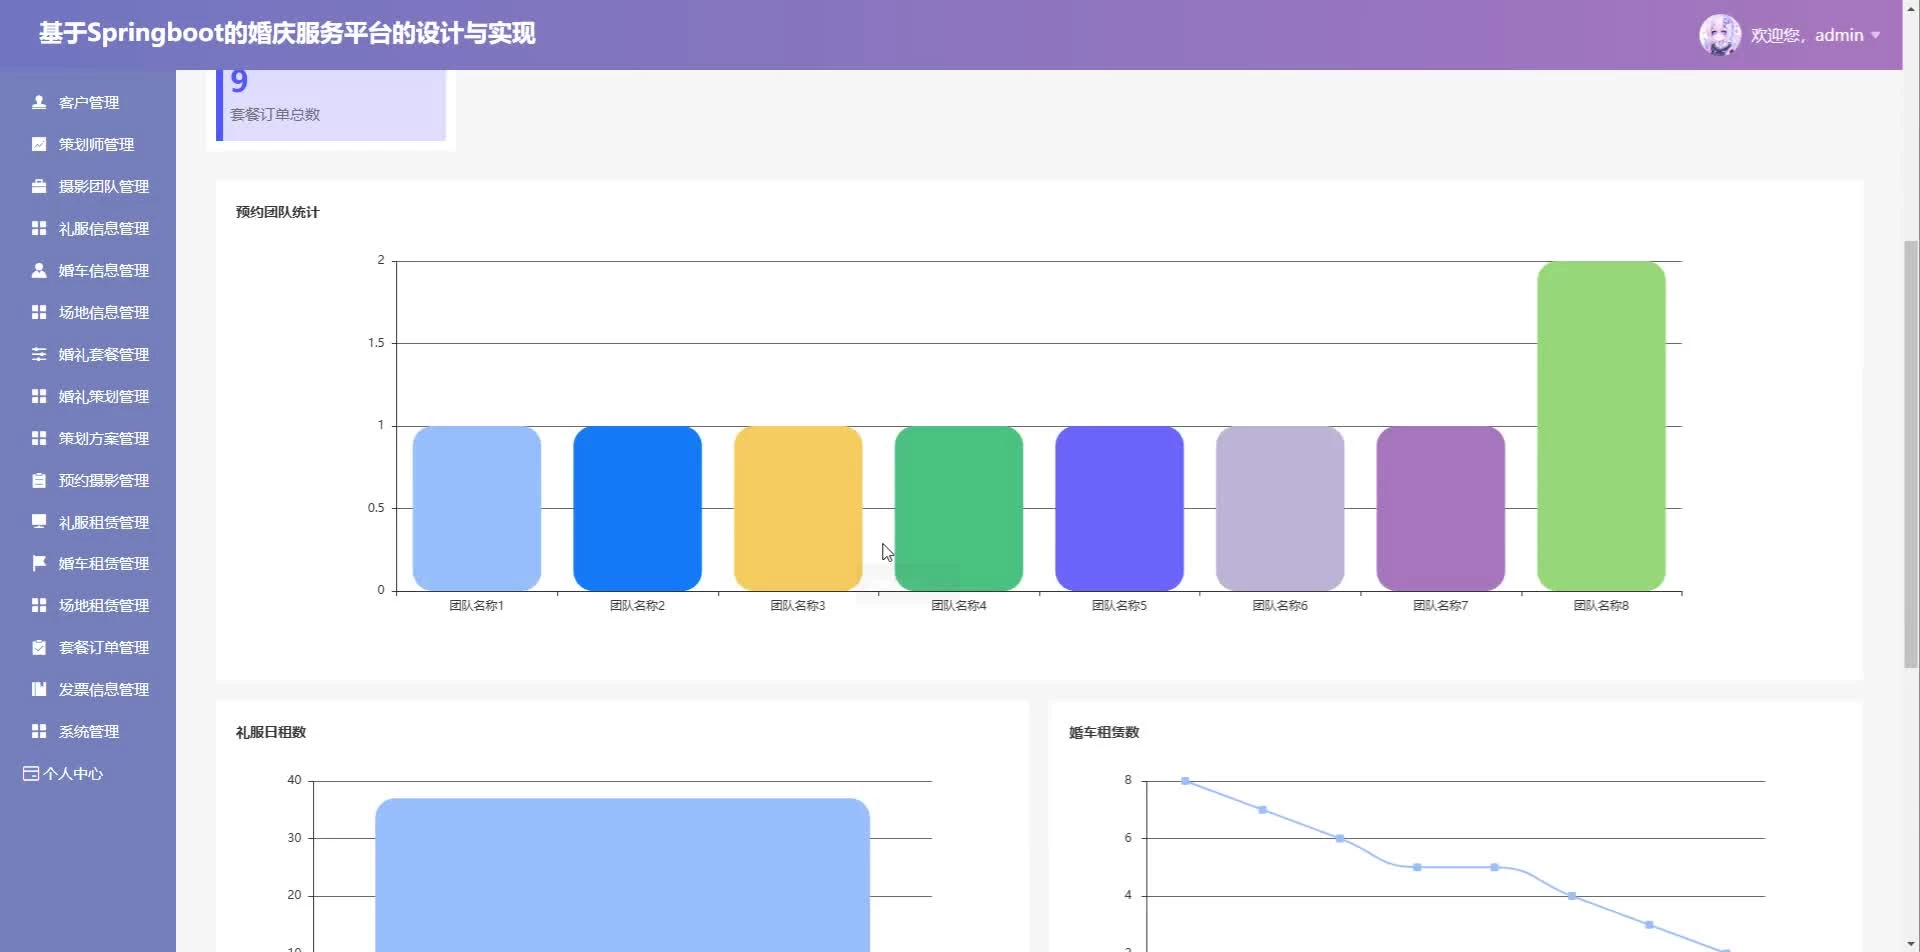Click the 客户管理 person icon

click(39, 102)
